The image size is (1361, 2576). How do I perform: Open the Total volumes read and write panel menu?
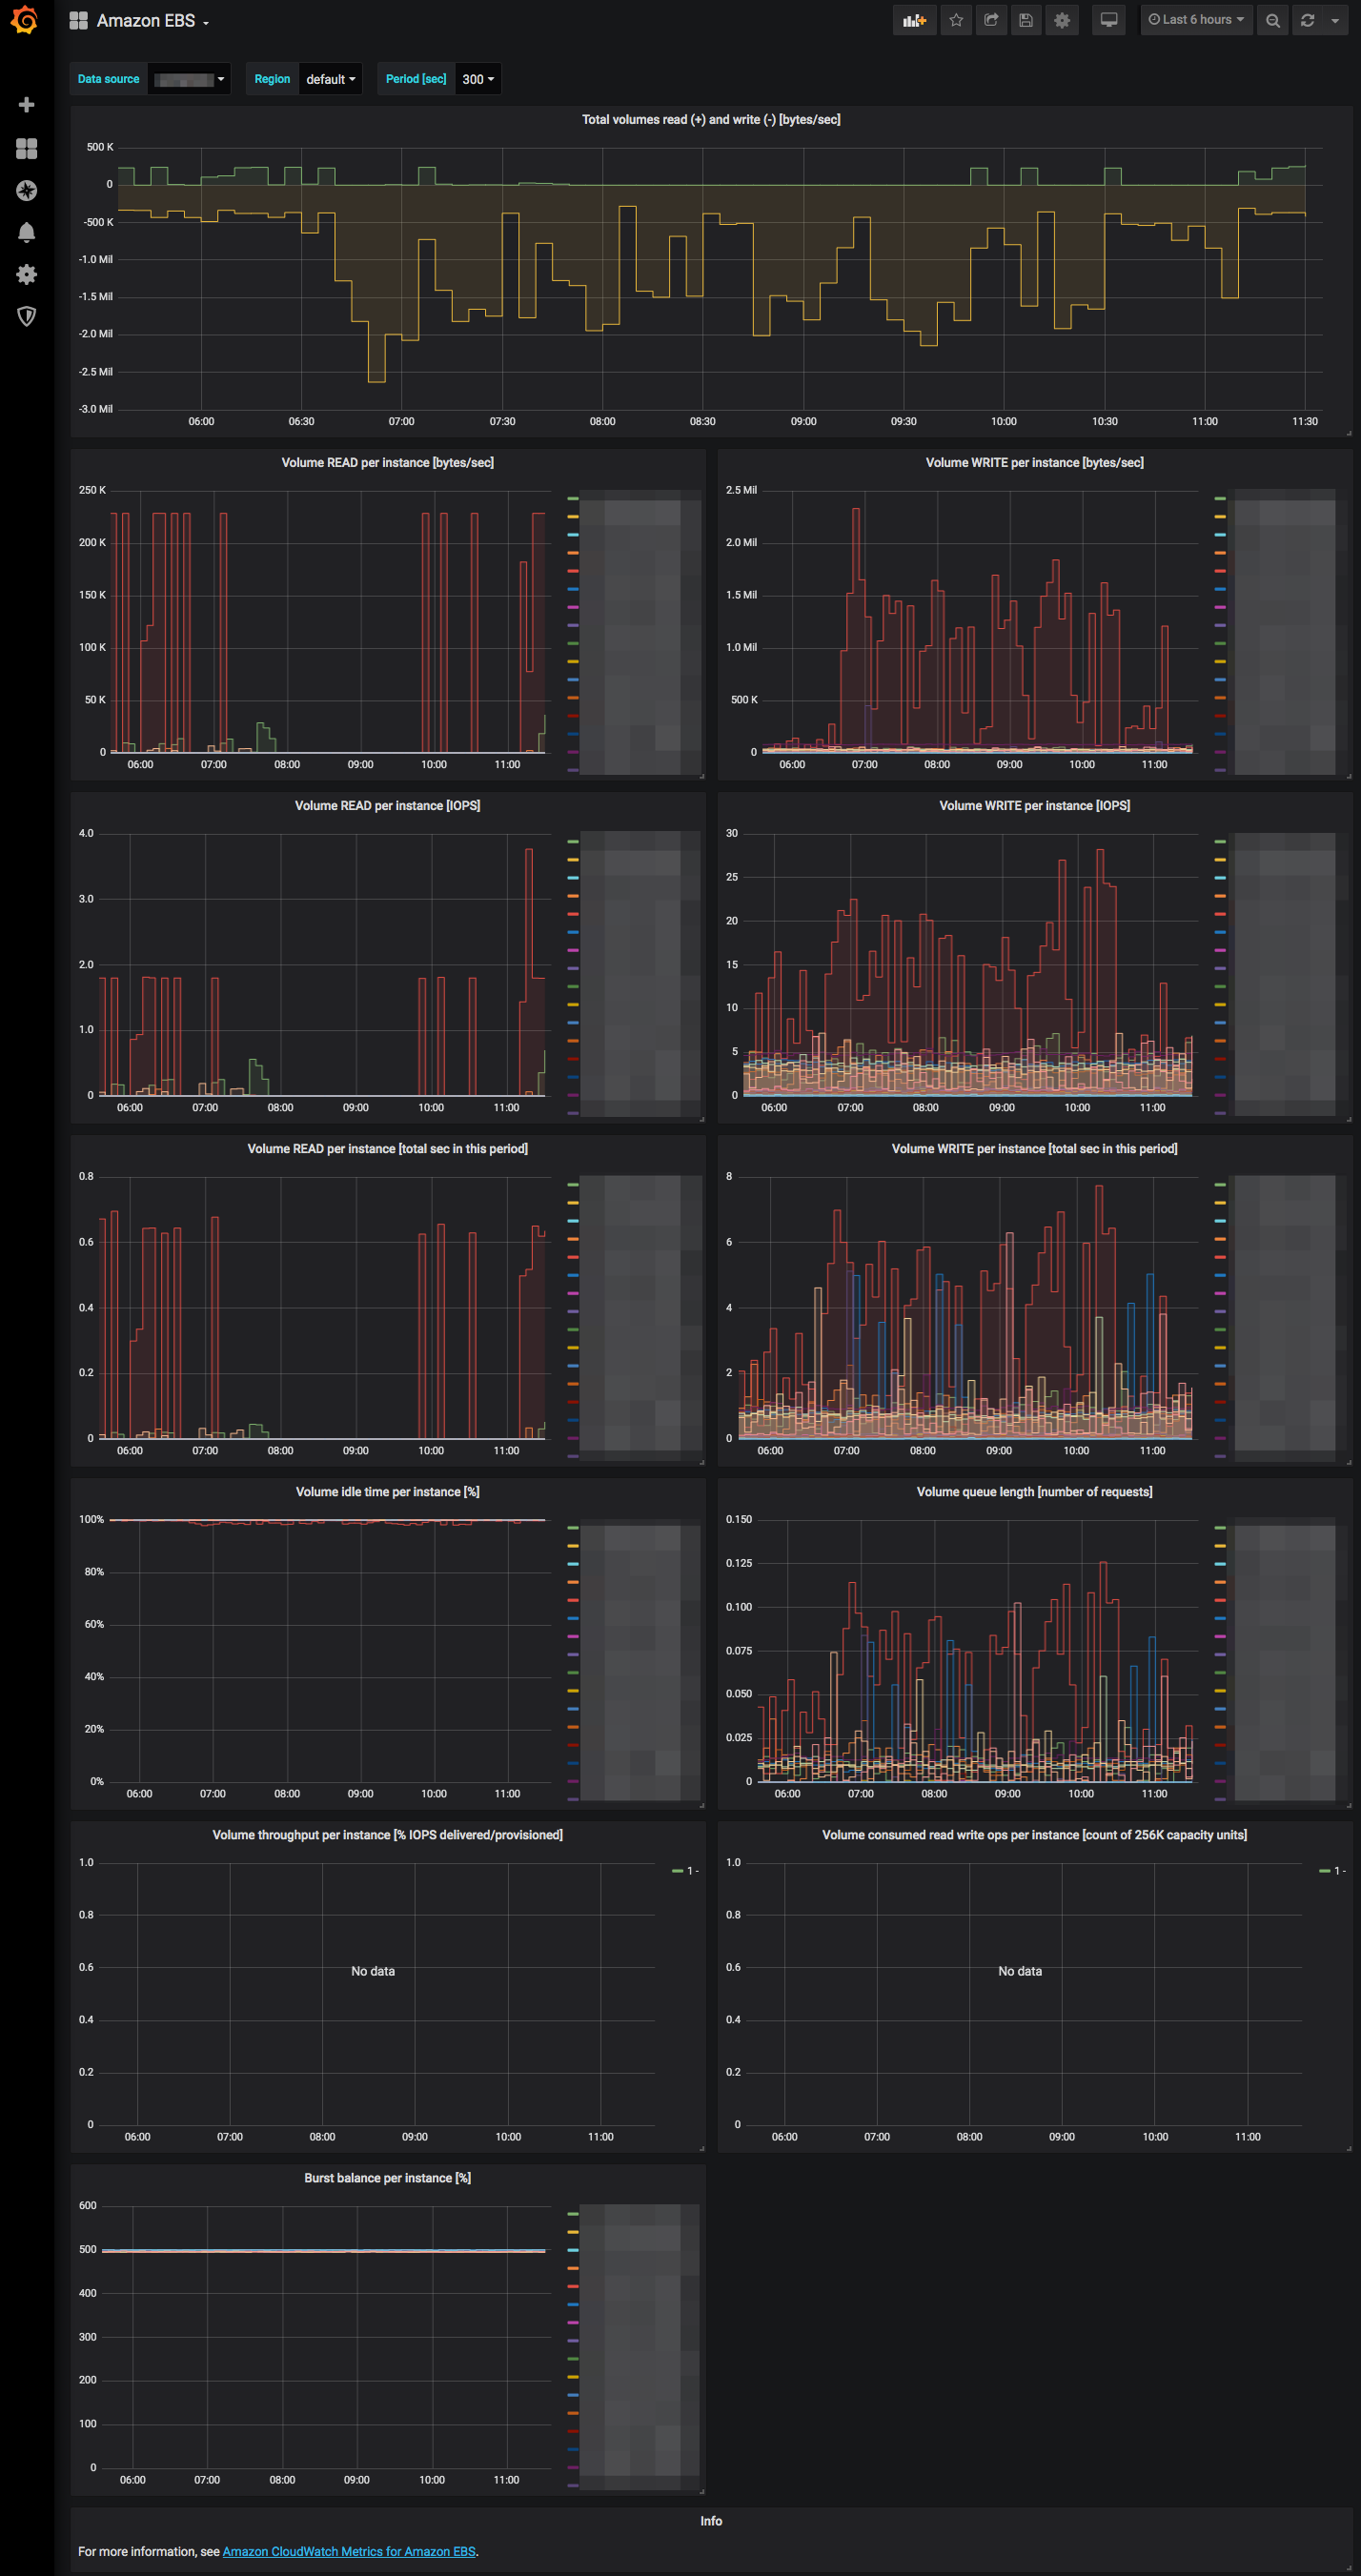711,120
